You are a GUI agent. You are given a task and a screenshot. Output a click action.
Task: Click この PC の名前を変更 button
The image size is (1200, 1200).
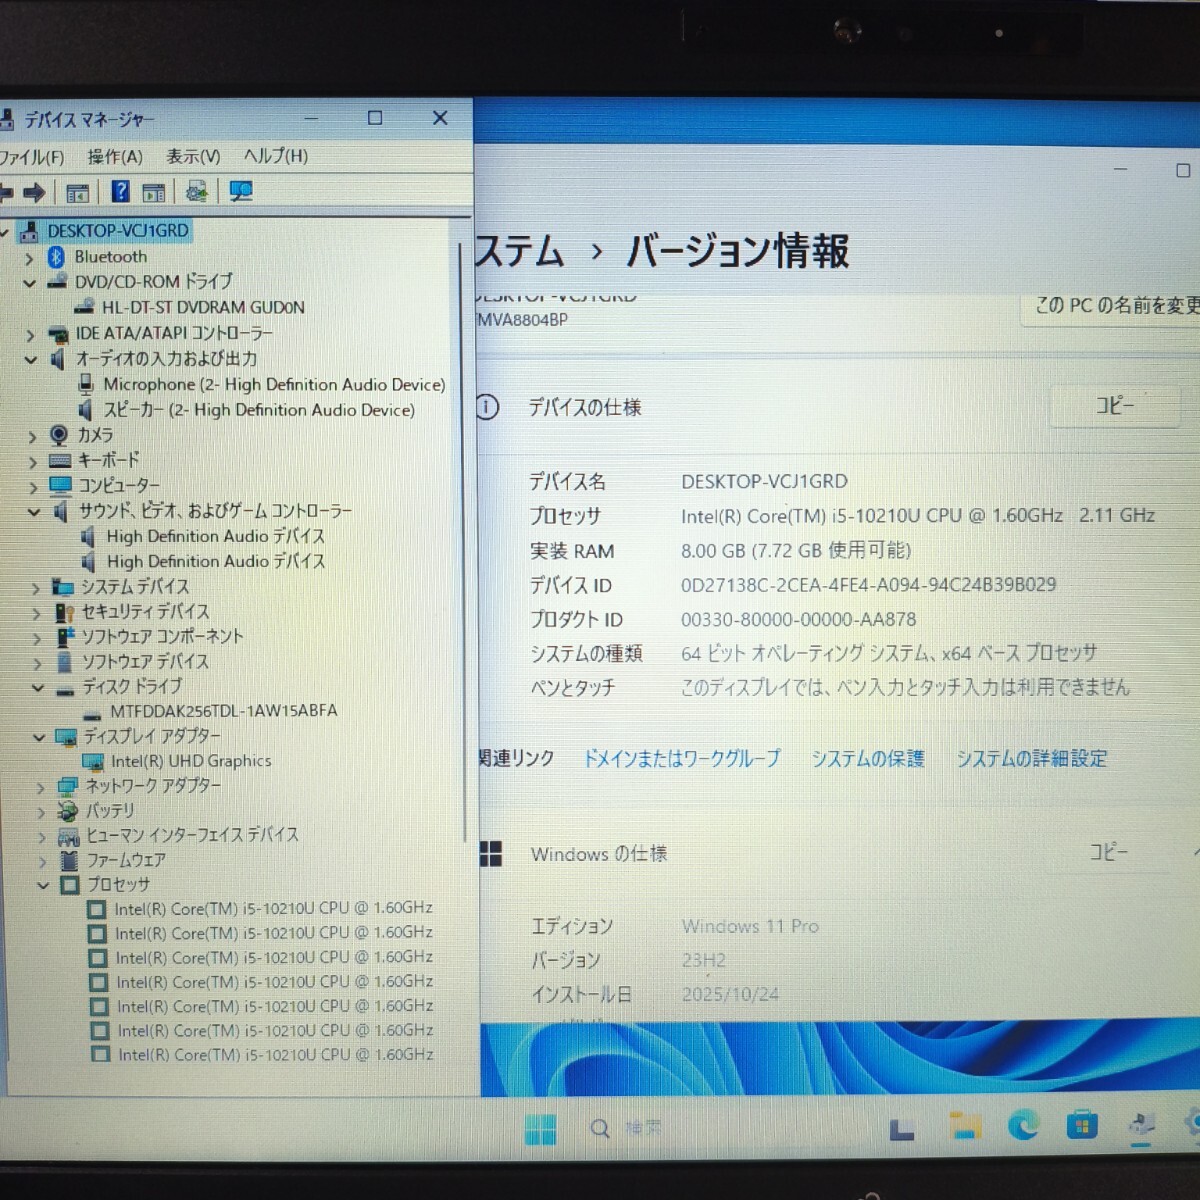pyautogui.click(x=1112, y=306)
